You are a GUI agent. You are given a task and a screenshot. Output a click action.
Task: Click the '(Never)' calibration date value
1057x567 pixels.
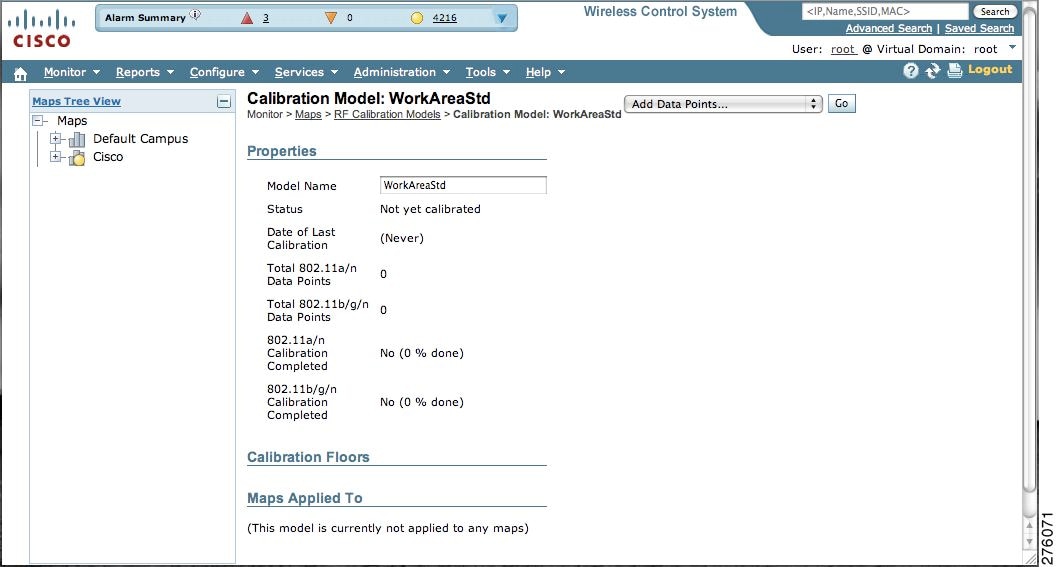click(x=402, y=239)
